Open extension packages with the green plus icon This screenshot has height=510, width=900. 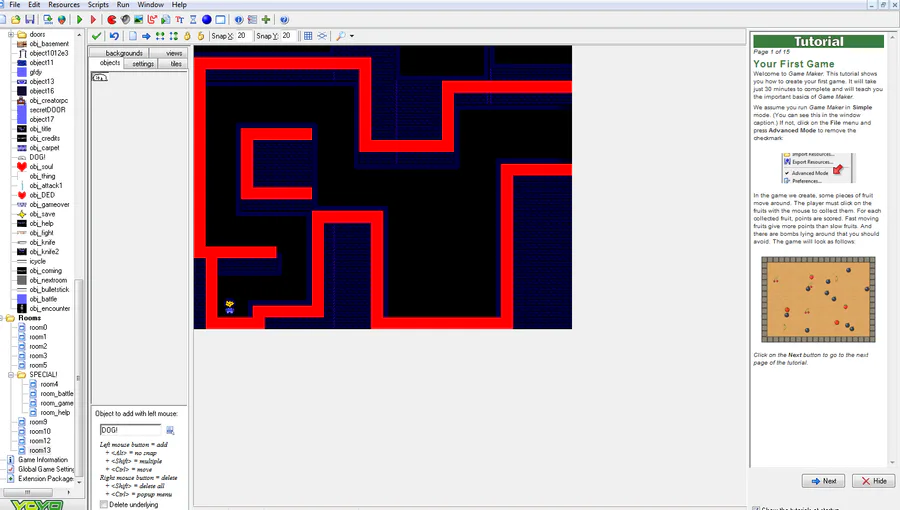266,20
